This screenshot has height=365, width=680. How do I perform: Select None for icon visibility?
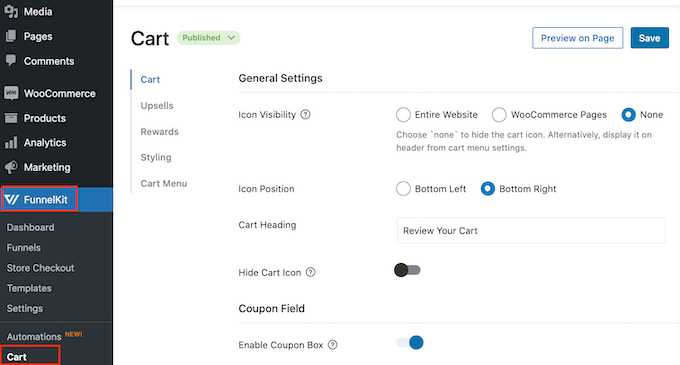(628, 114)
